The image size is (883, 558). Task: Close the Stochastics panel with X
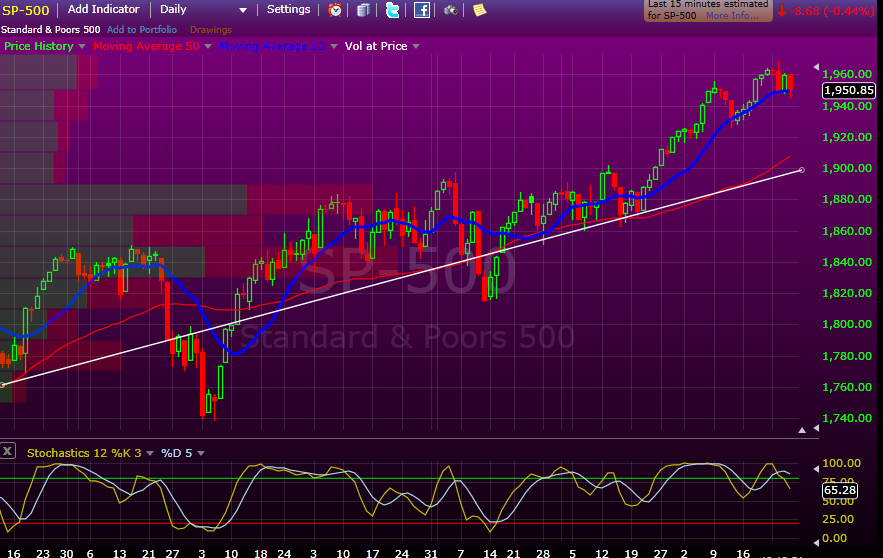click(x=7, y=451)
